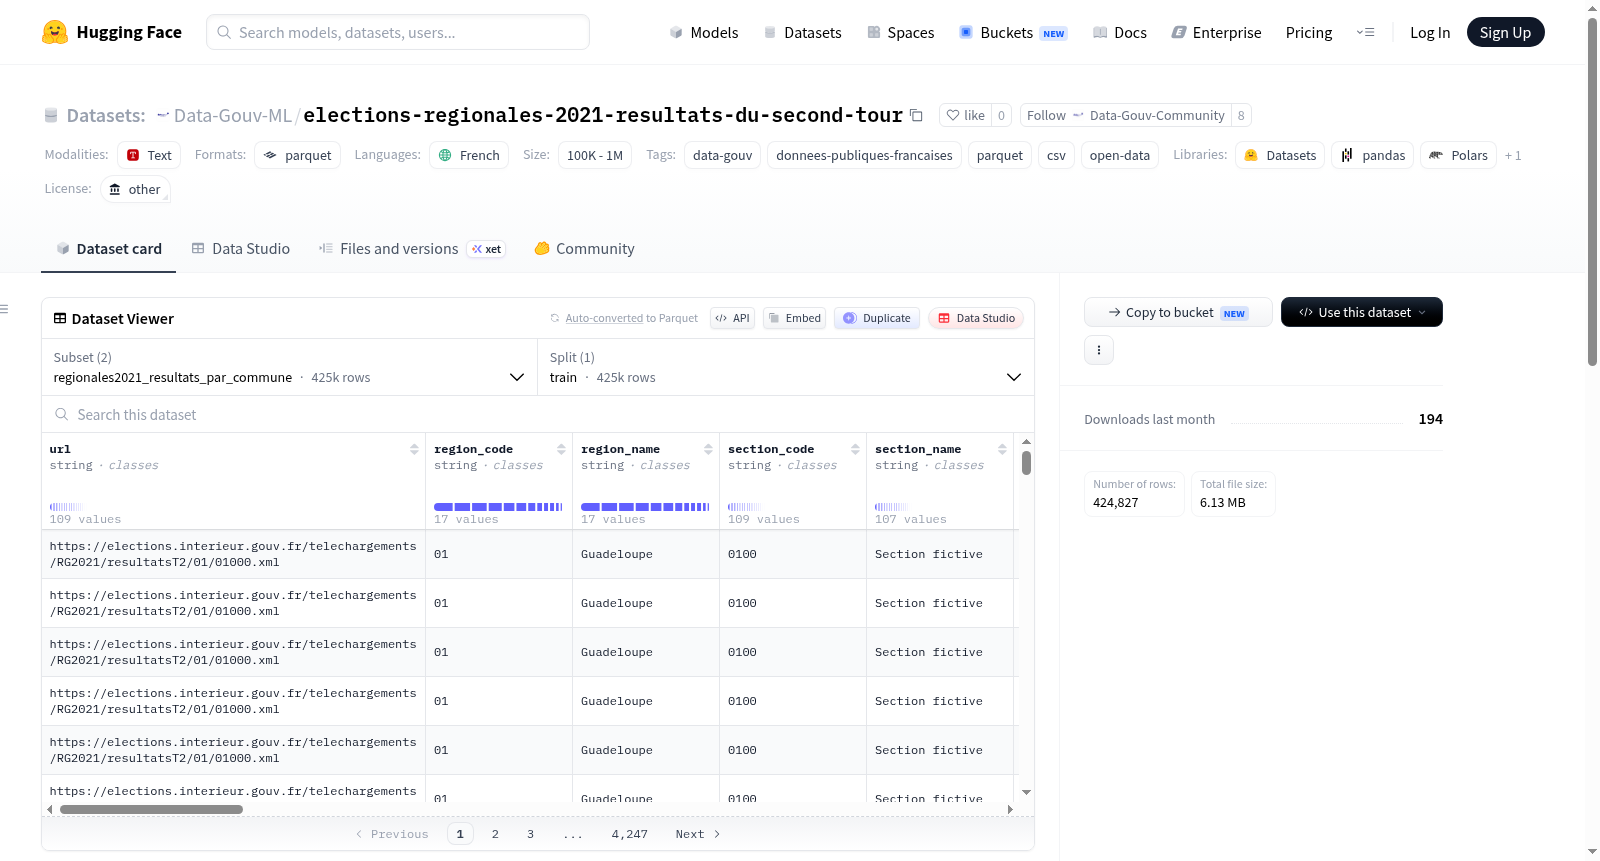
Task: Sort the section_name column
Action: tap(1002, 449)
